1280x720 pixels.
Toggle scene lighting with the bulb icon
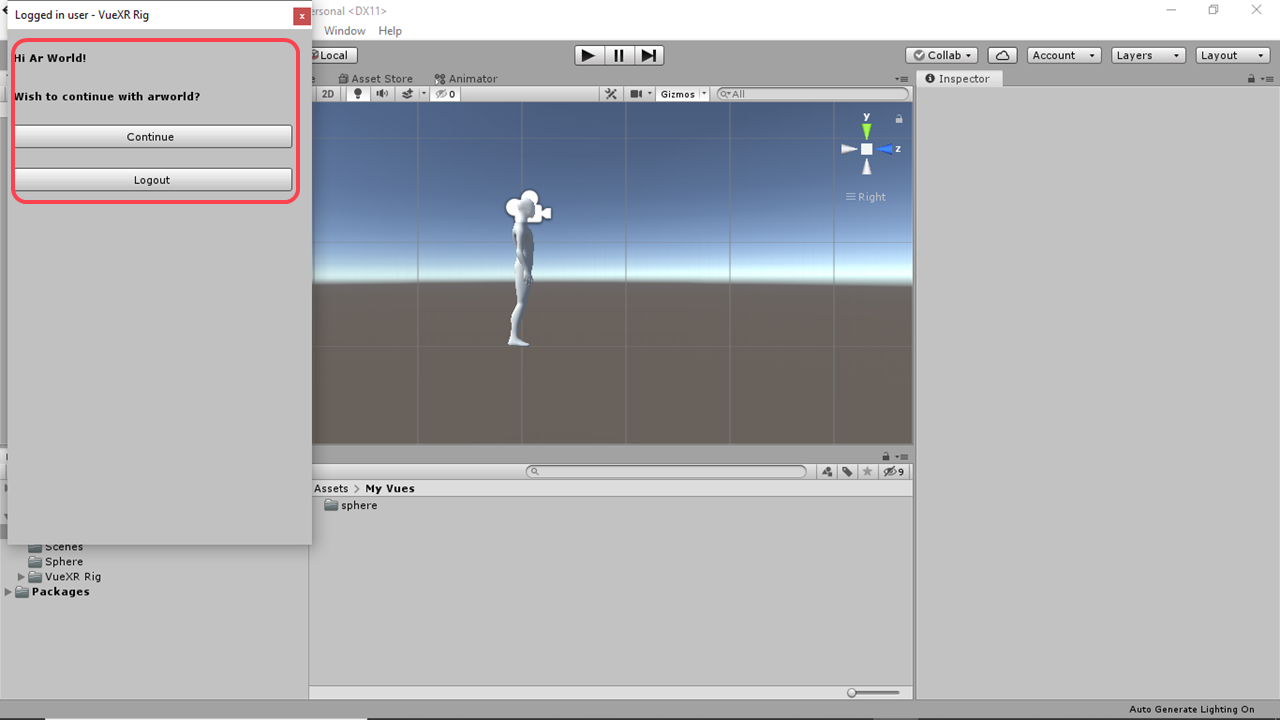tap(358, 94)
